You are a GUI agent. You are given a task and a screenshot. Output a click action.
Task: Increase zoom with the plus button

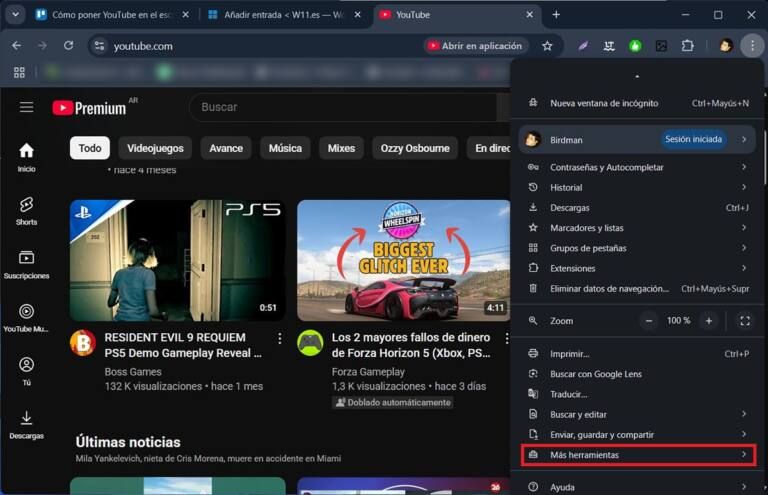[x=709, y=321]
